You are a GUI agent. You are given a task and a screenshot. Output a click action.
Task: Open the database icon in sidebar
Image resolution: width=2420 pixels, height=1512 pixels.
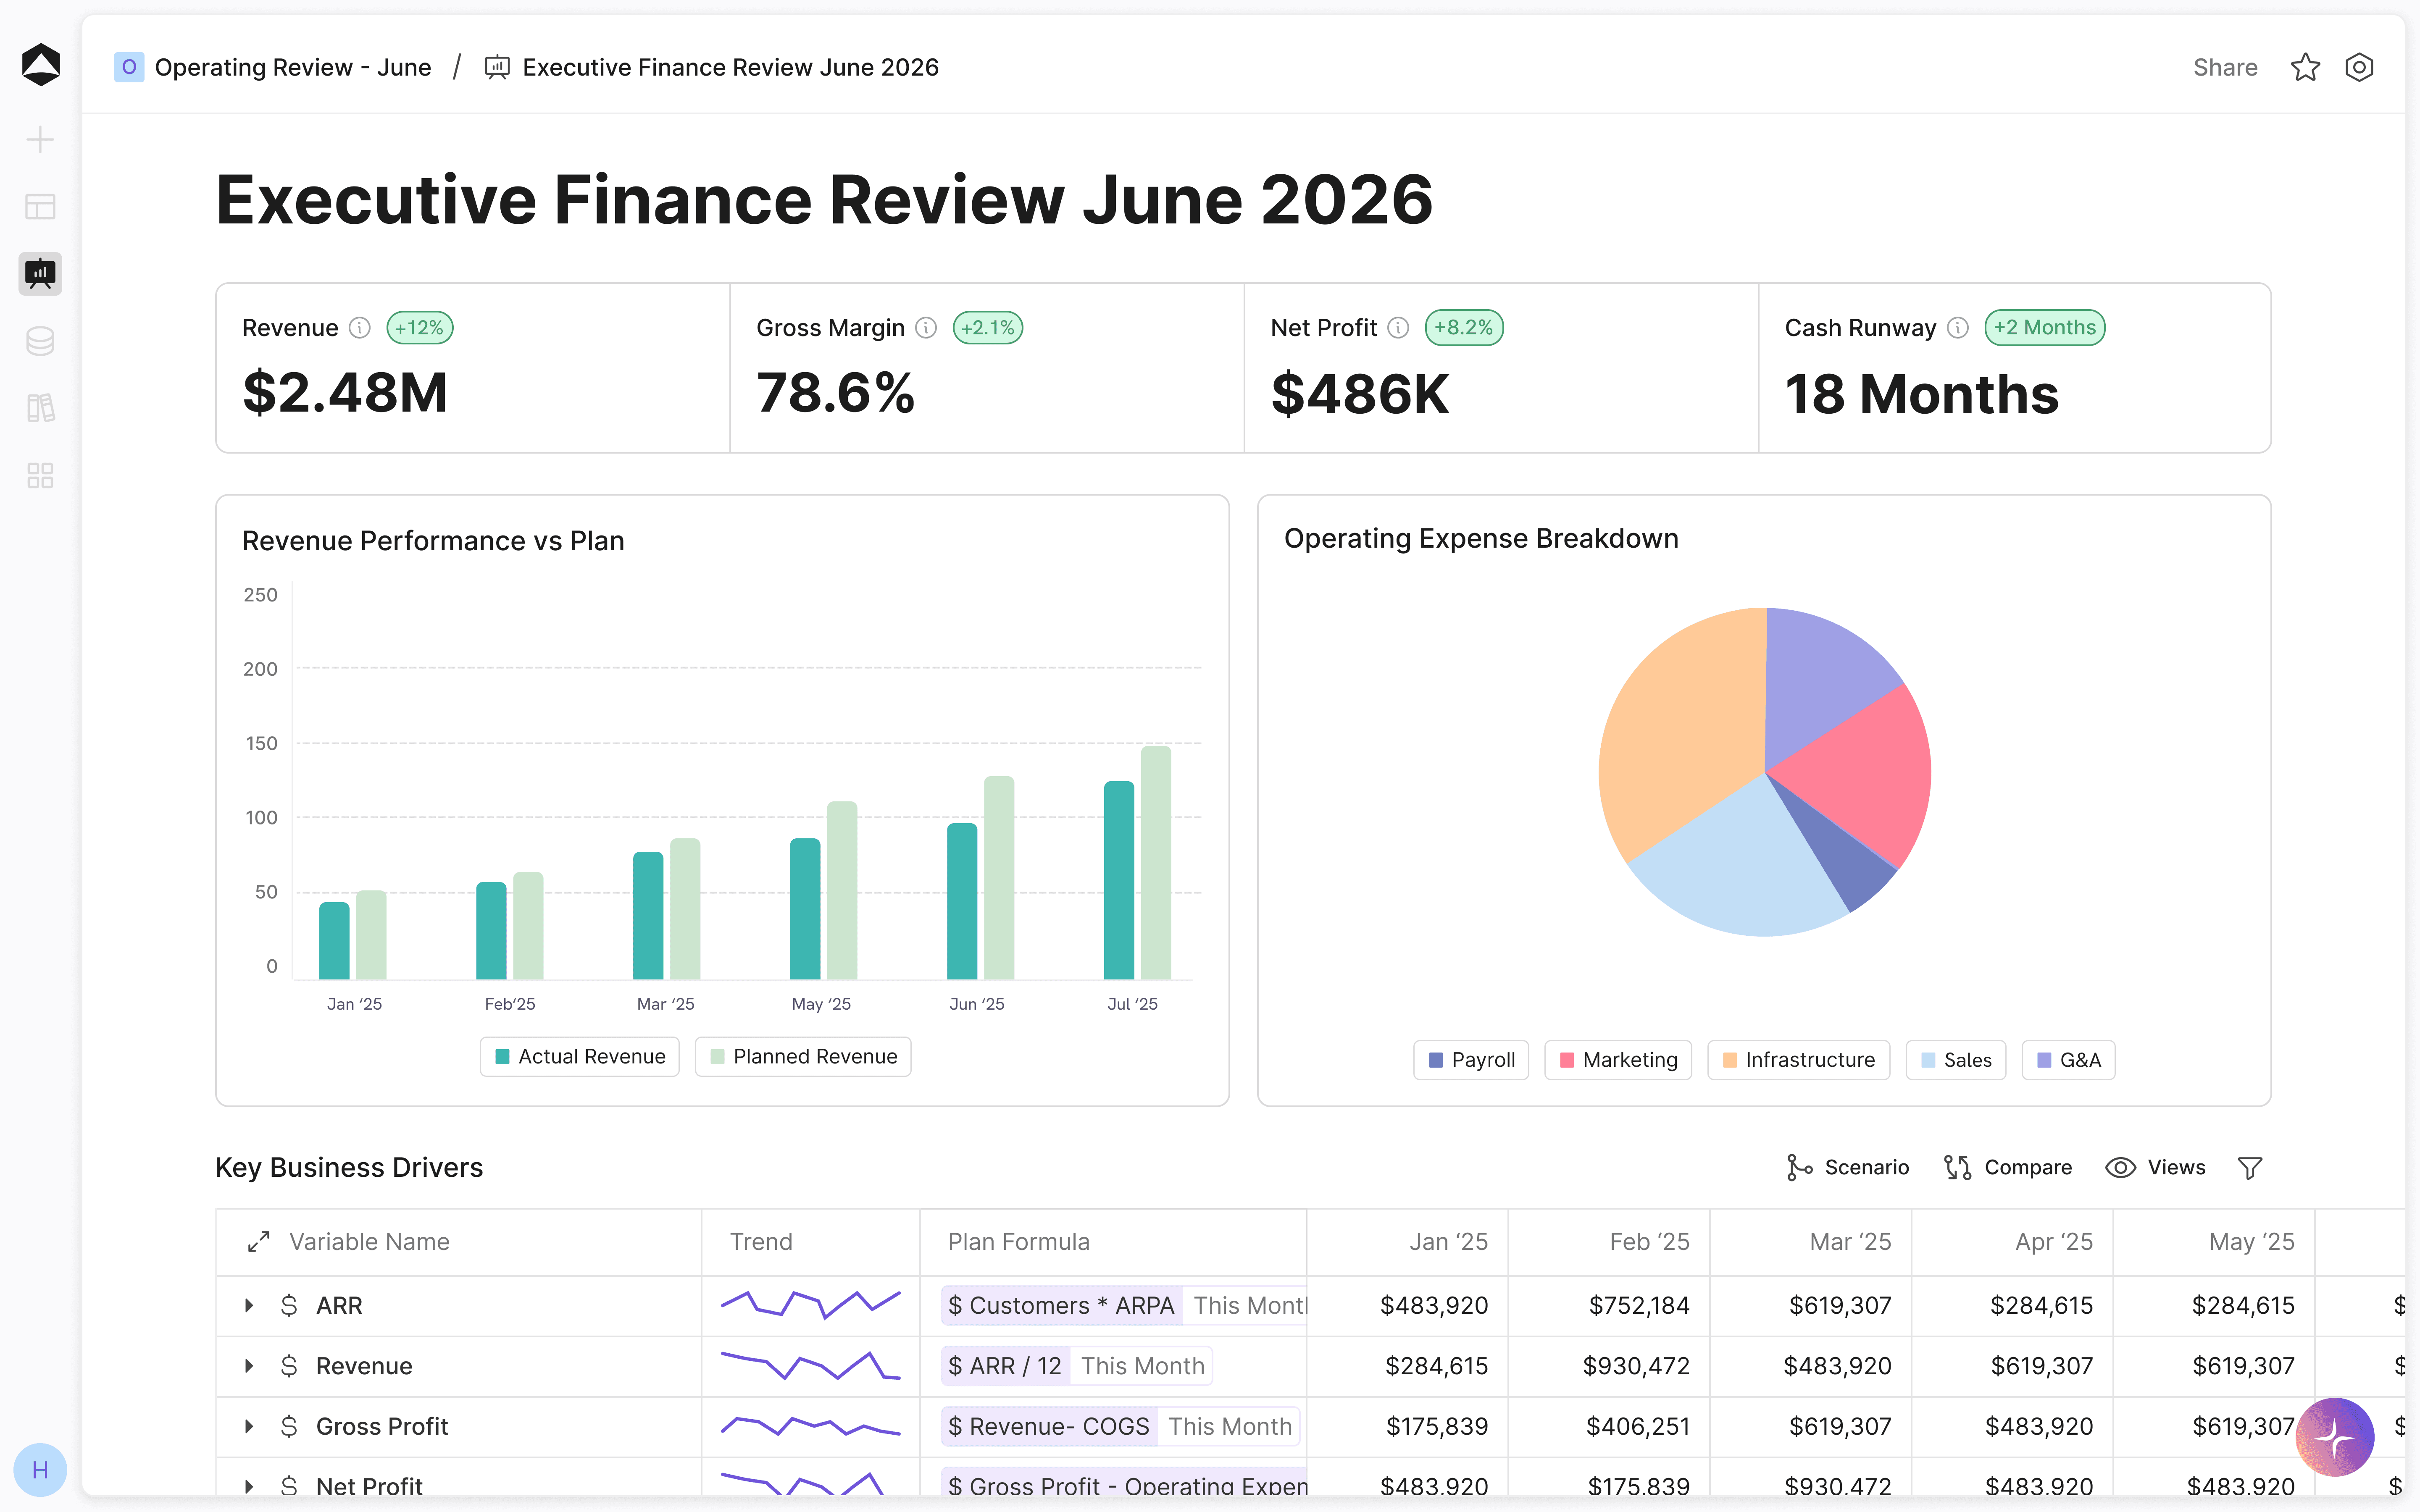(40, 341)
